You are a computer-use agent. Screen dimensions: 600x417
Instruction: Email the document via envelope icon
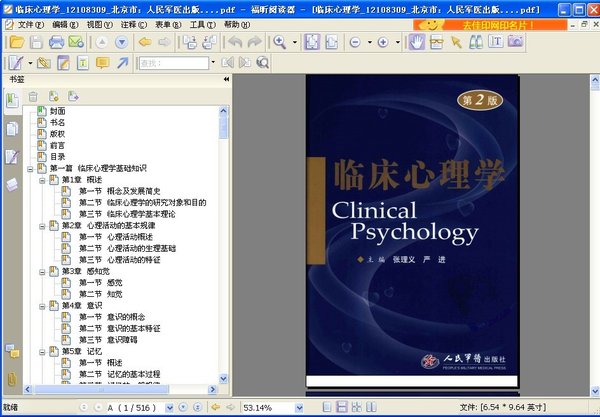pyautogui.click(x=76, y=42)
